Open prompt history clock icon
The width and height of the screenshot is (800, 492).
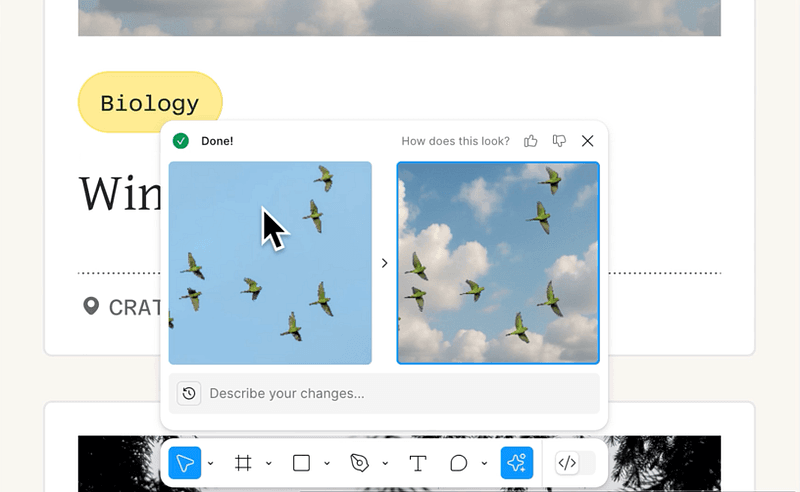(189, 393)
